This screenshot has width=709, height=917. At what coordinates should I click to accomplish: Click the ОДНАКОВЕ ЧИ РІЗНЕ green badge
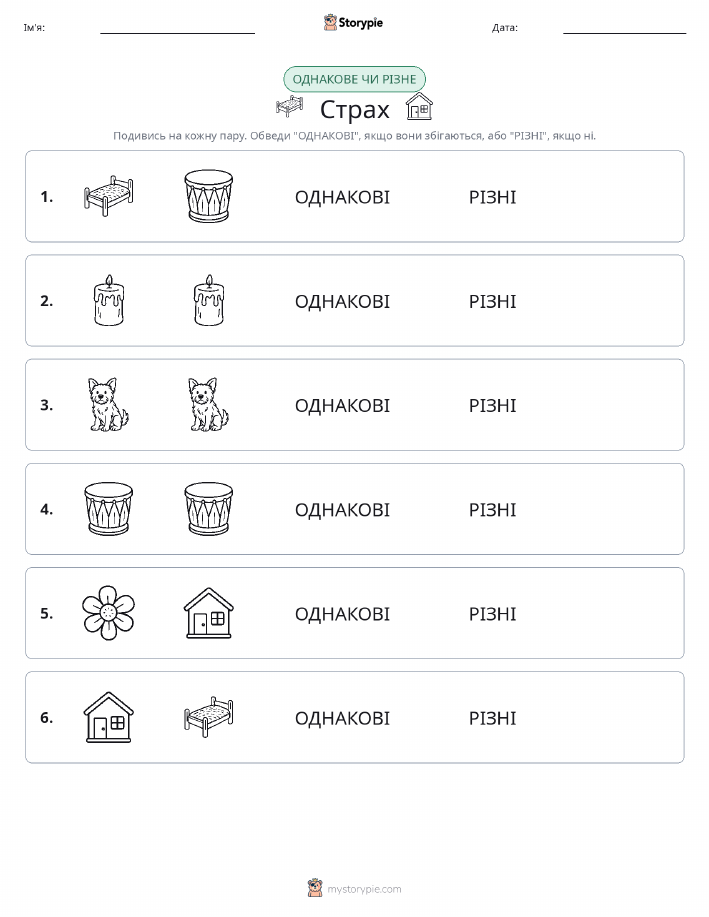[x=354, y=79]
